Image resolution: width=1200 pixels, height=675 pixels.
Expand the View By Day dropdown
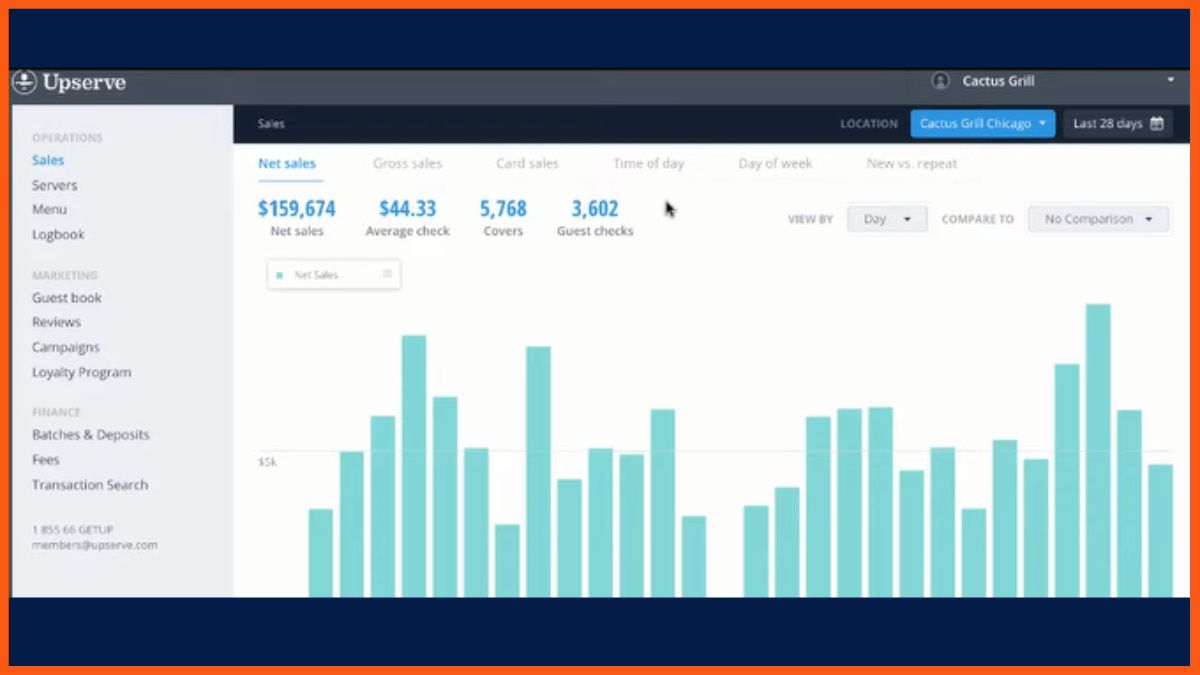click(886, 219)
